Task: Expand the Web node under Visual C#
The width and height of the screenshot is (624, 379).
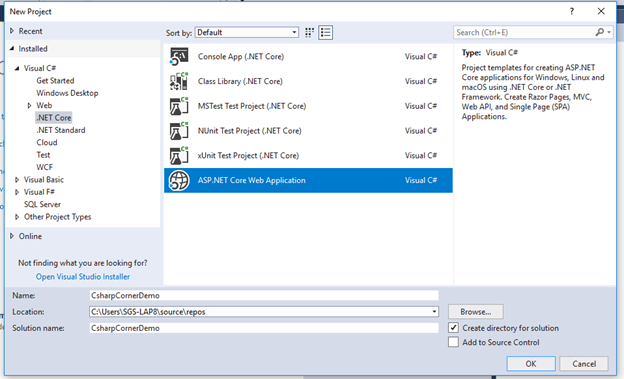Action: (x=29, y=105)
